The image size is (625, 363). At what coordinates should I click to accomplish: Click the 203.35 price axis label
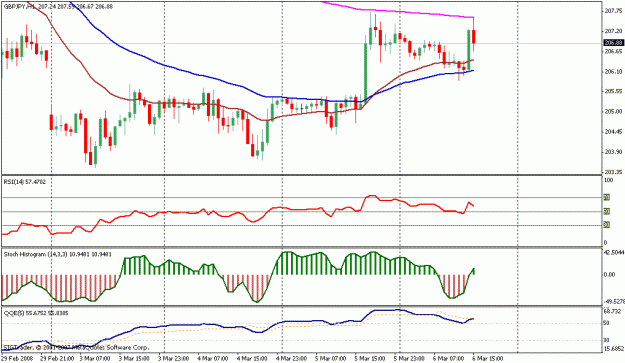[613, 172]
